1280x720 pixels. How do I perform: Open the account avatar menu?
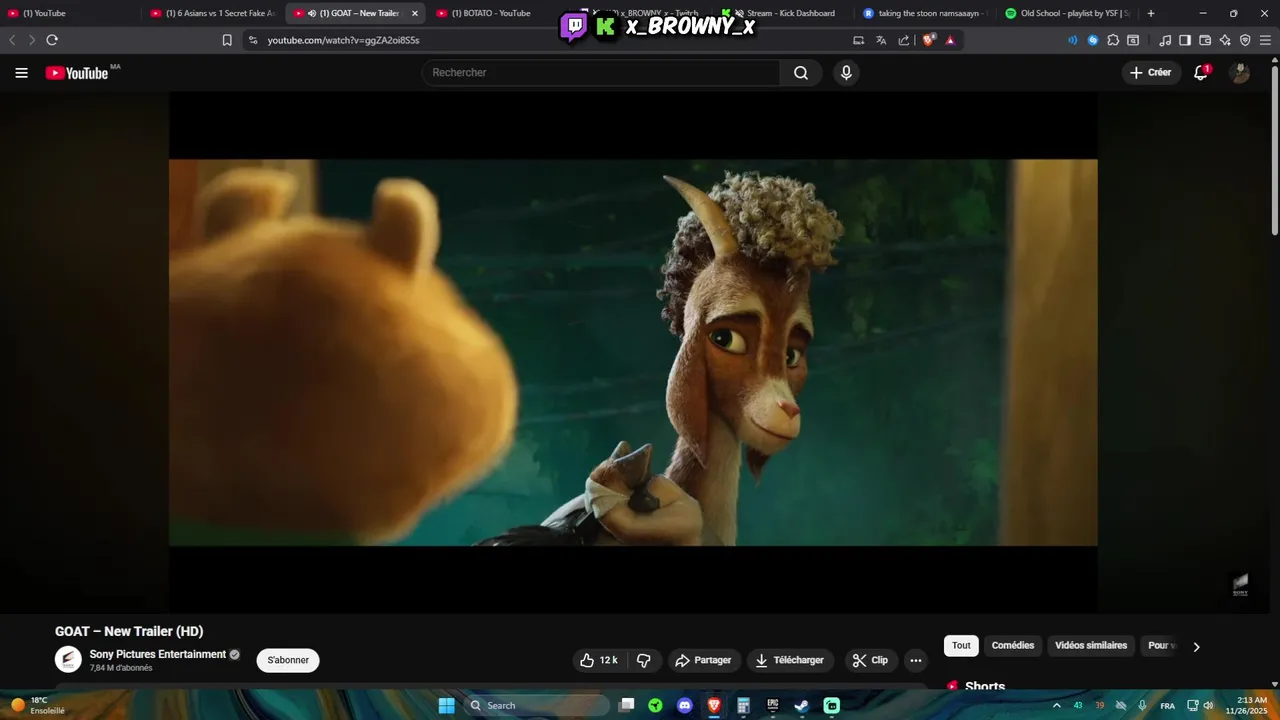[1240, 73]
